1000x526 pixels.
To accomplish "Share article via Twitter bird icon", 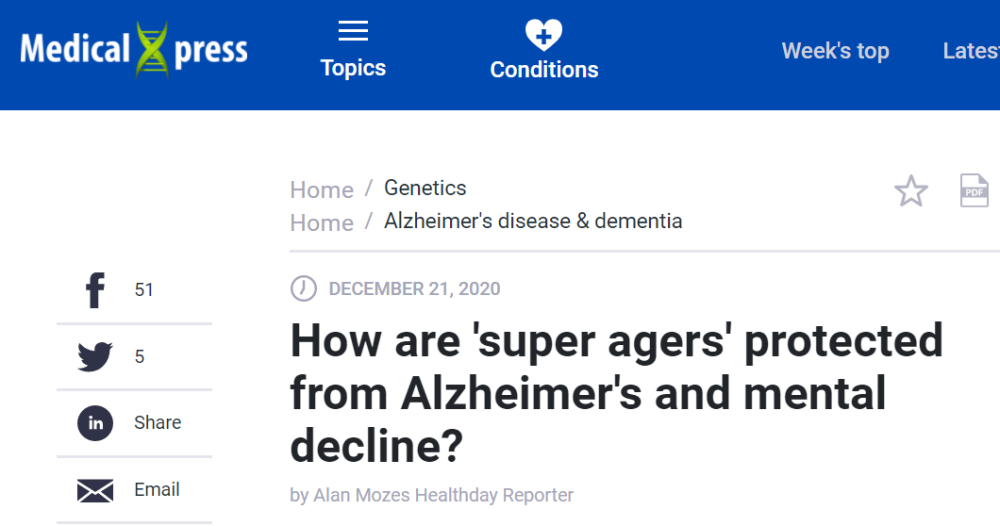I will tap(95, 357).
